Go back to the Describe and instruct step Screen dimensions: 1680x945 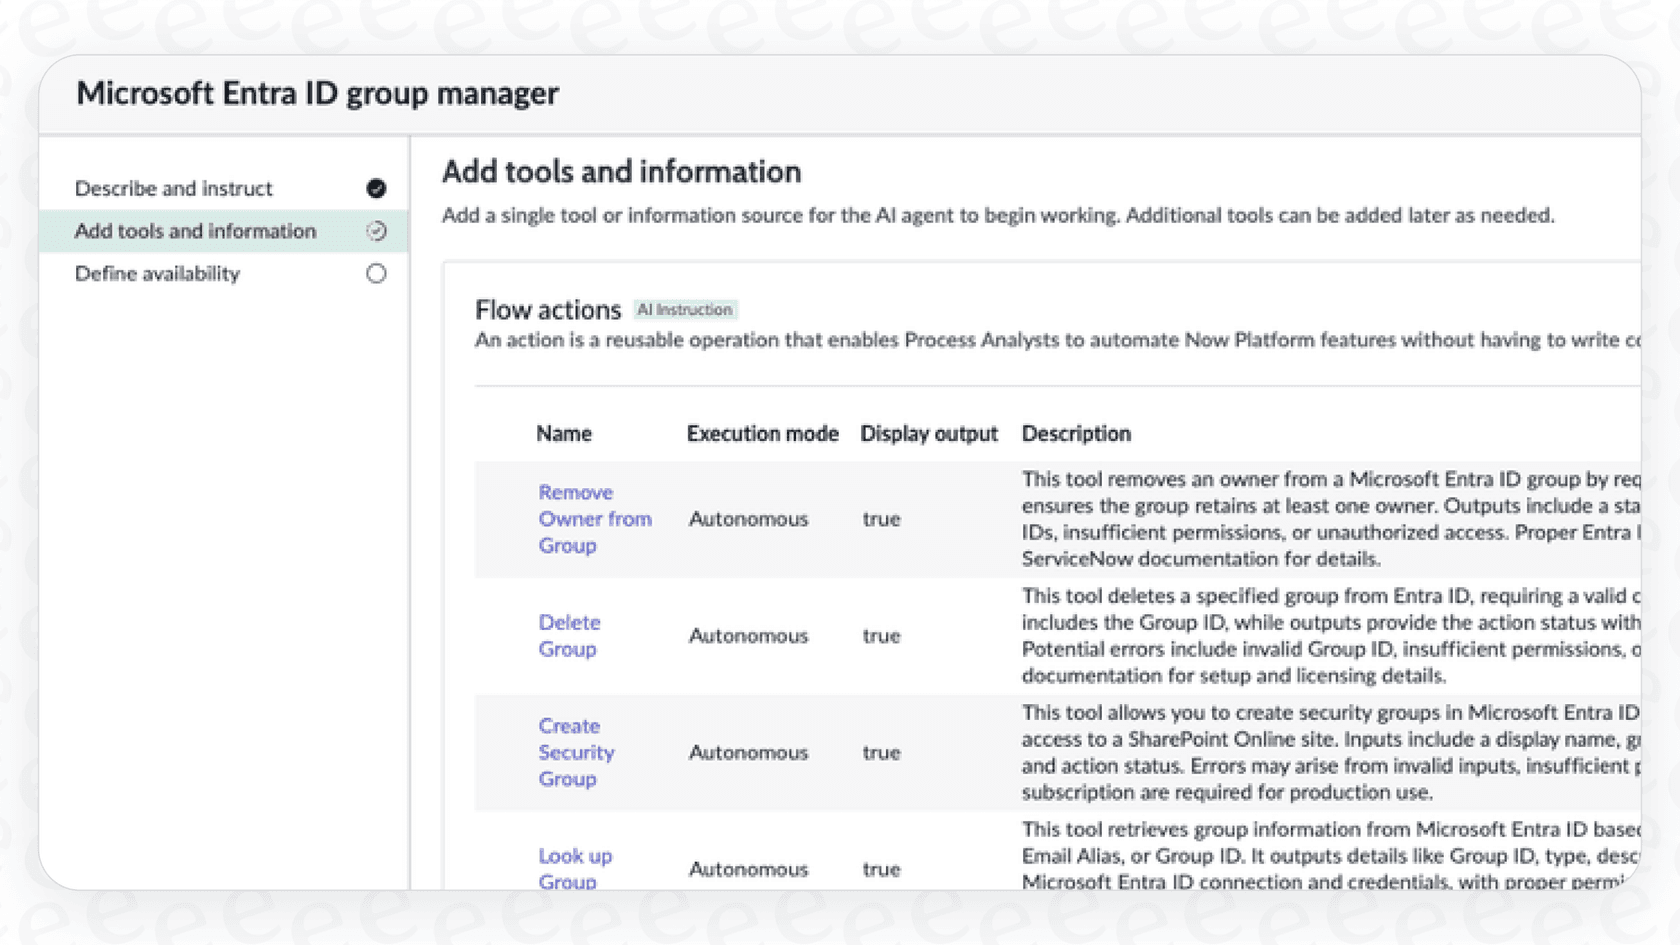173,188
